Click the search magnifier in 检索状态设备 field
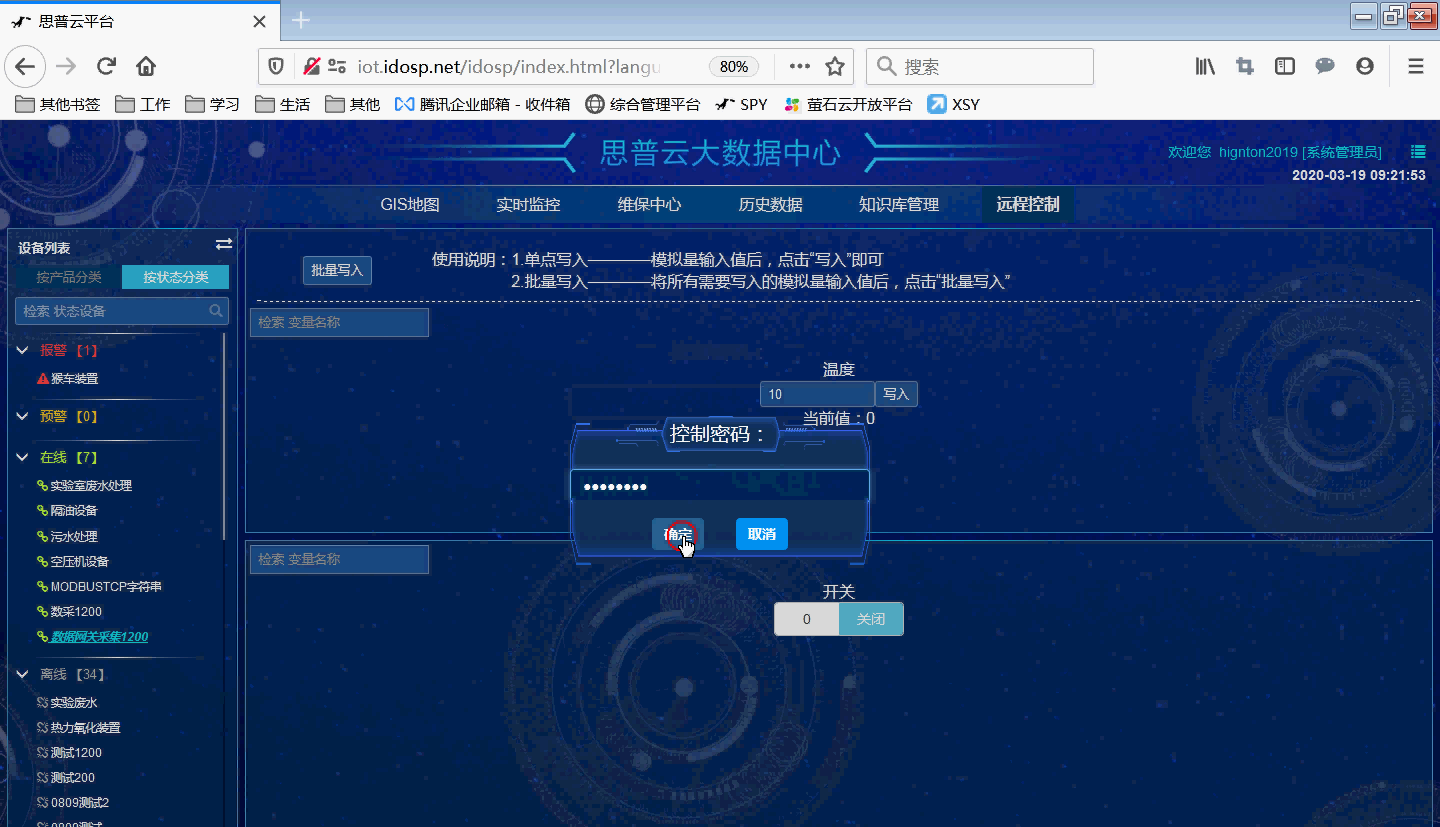Viewport: 1440px width, 827px height. click(x=215, y=311)
